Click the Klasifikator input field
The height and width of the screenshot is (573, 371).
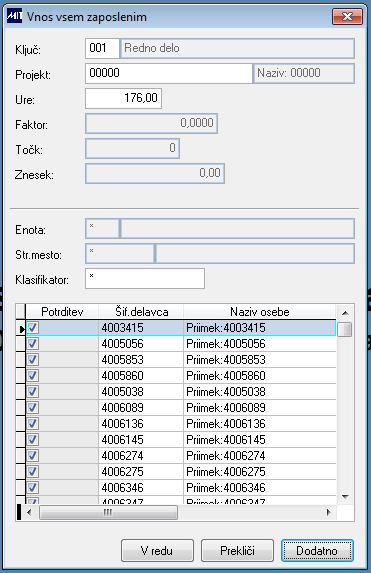[145, 278]
